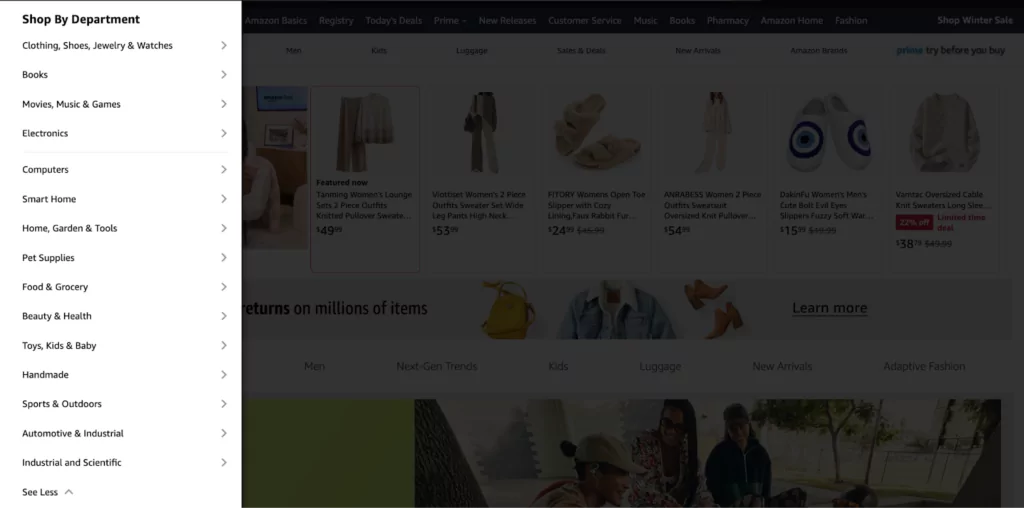Select Amazon Brands fashion subnav
The width and height of the screenshot is (1024, 508).
819,50
